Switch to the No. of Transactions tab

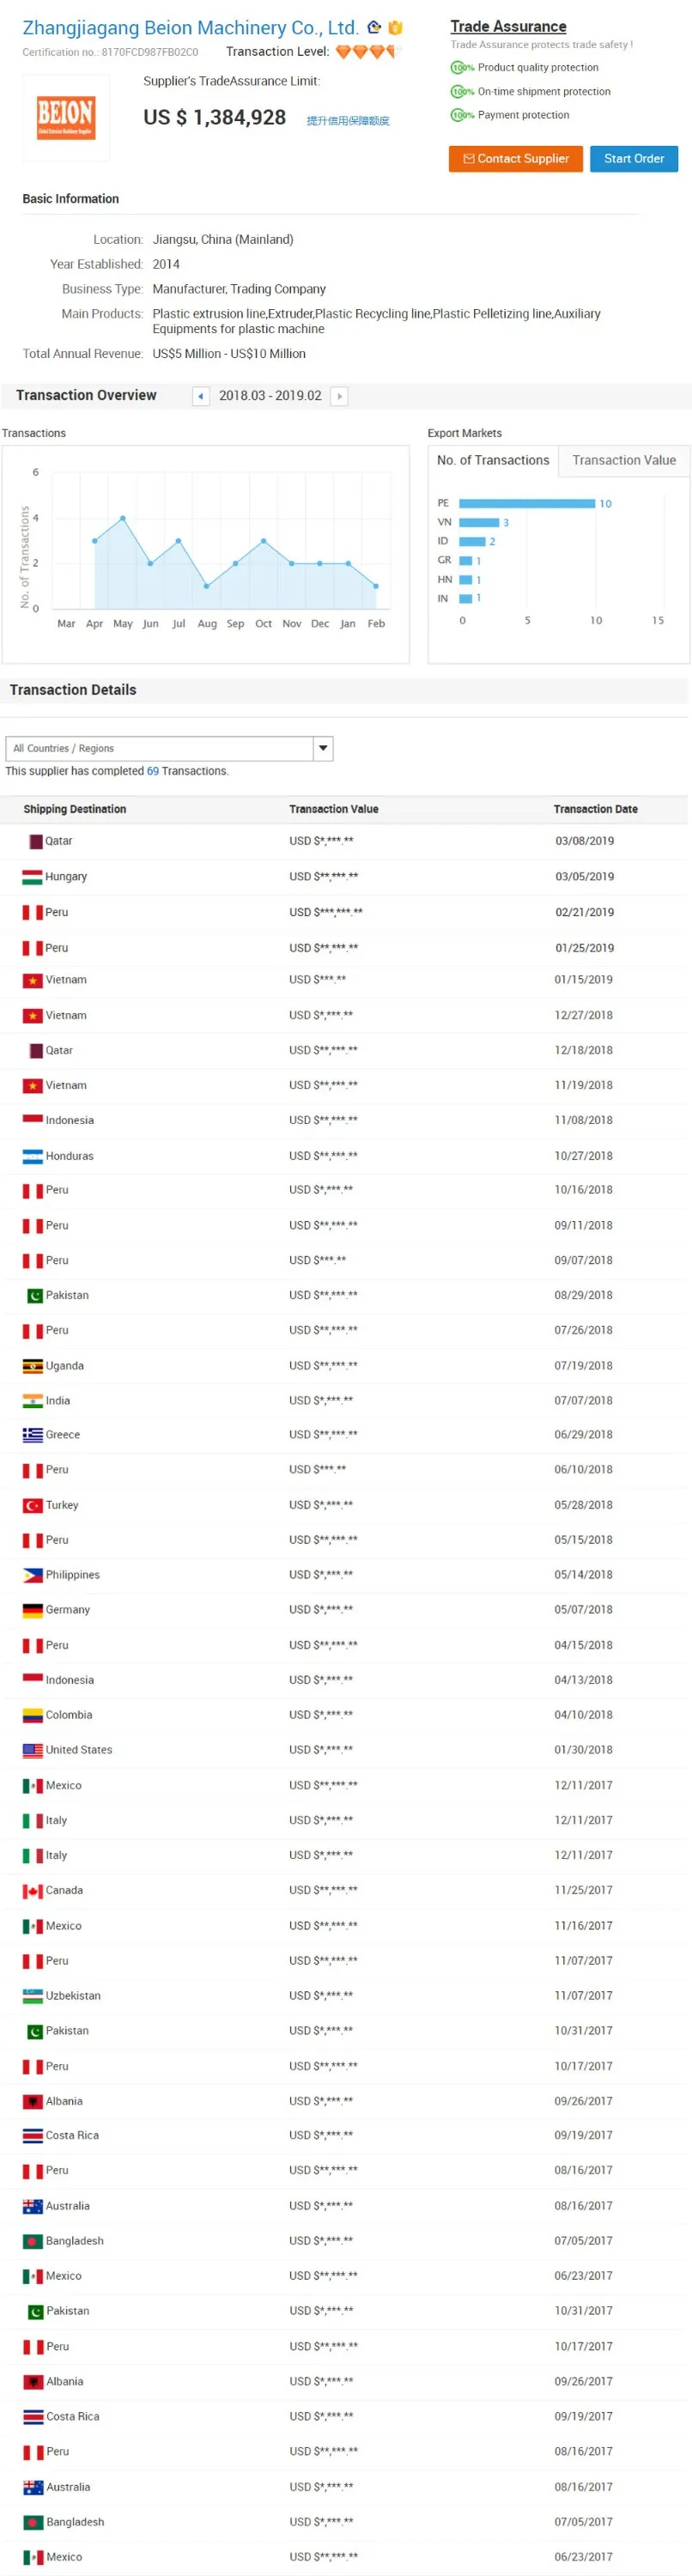point(493,460)
